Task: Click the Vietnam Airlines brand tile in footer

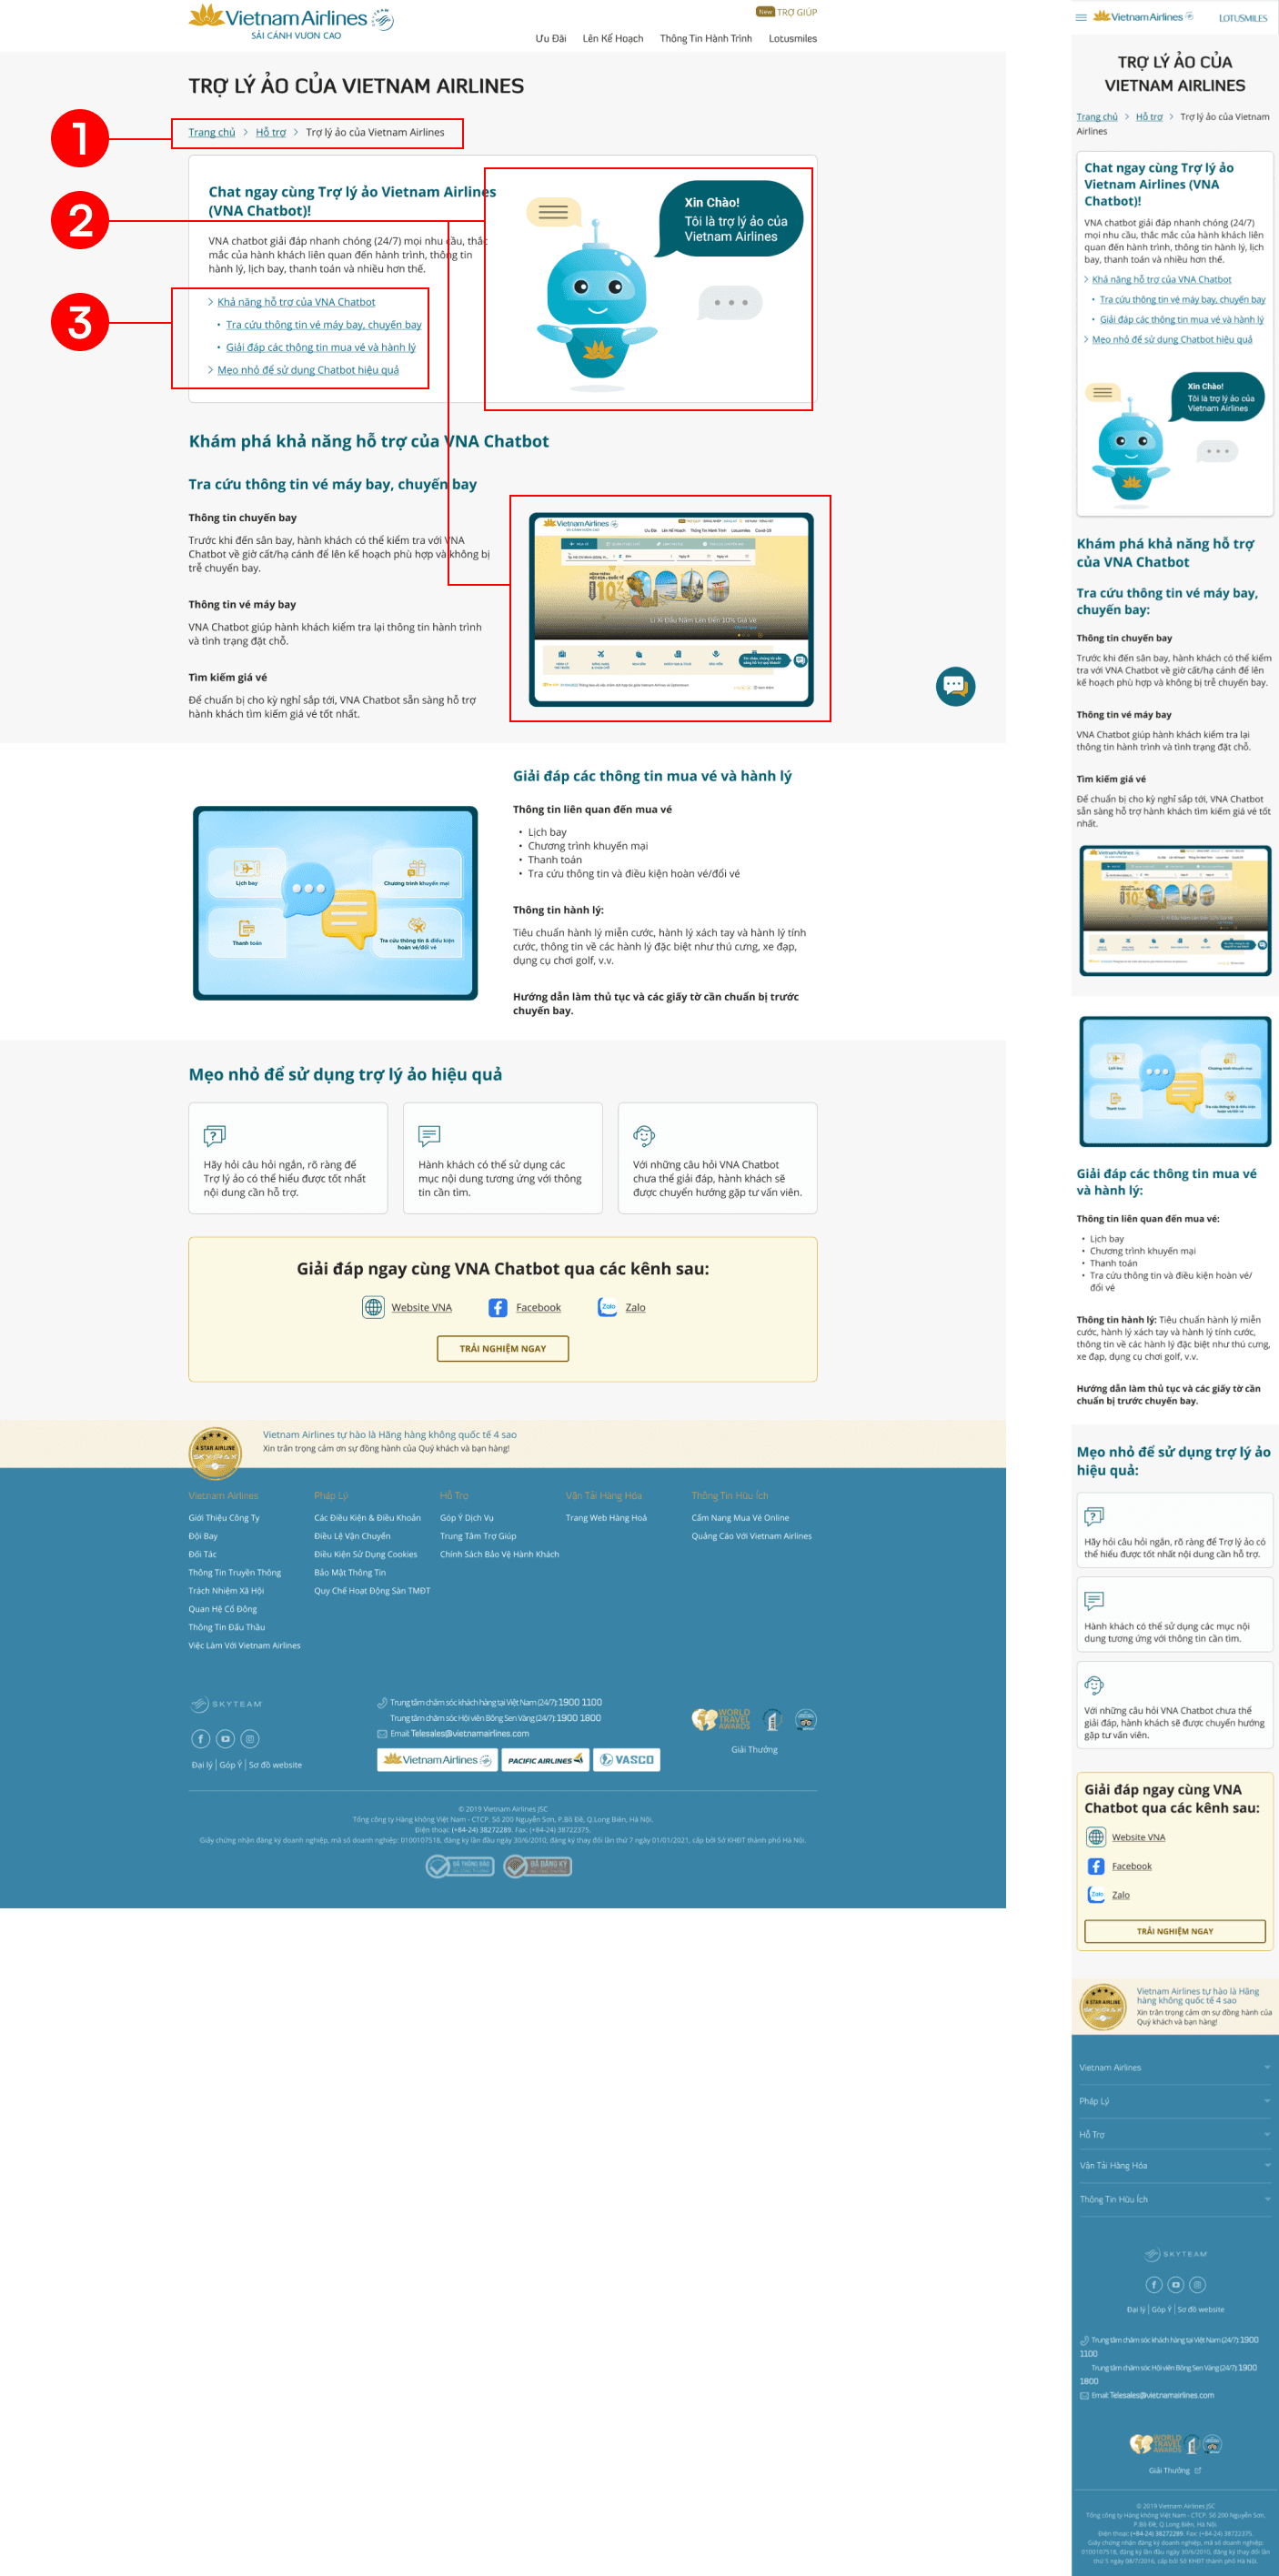Action: coord(437,1760)
